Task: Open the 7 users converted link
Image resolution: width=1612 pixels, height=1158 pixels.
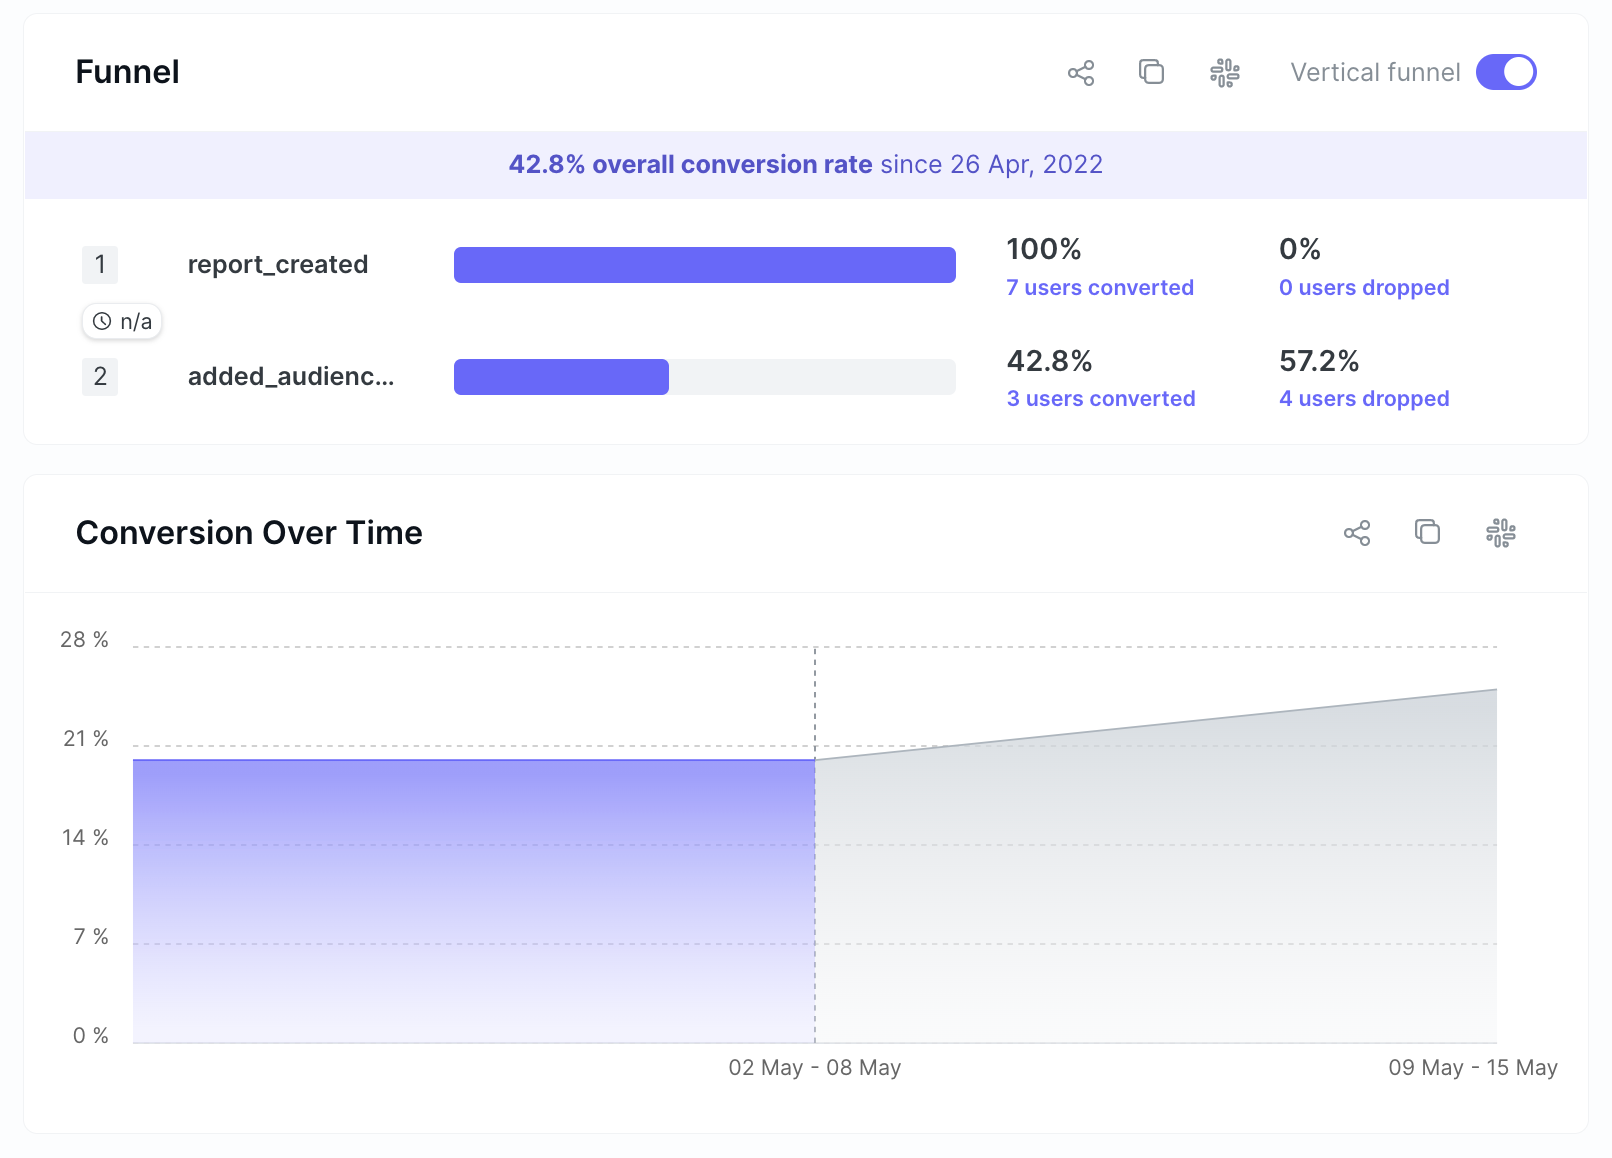Action: [1099, 288]
